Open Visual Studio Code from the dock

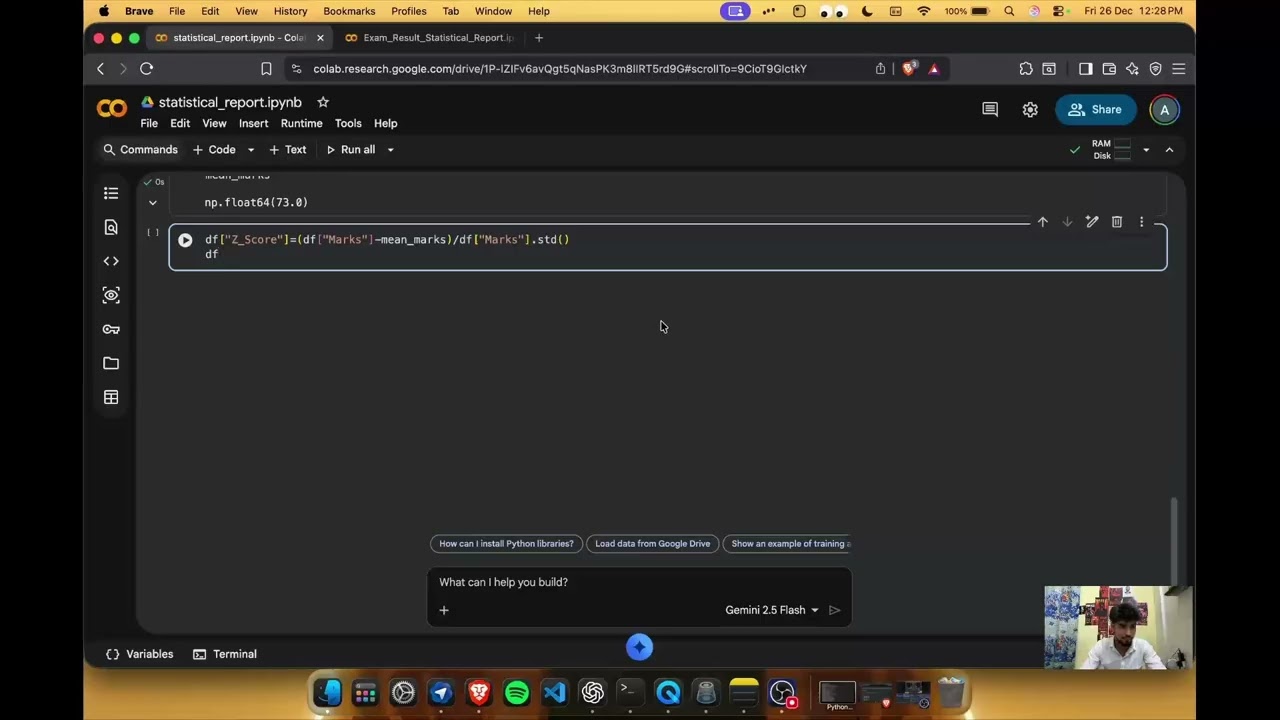555,692
